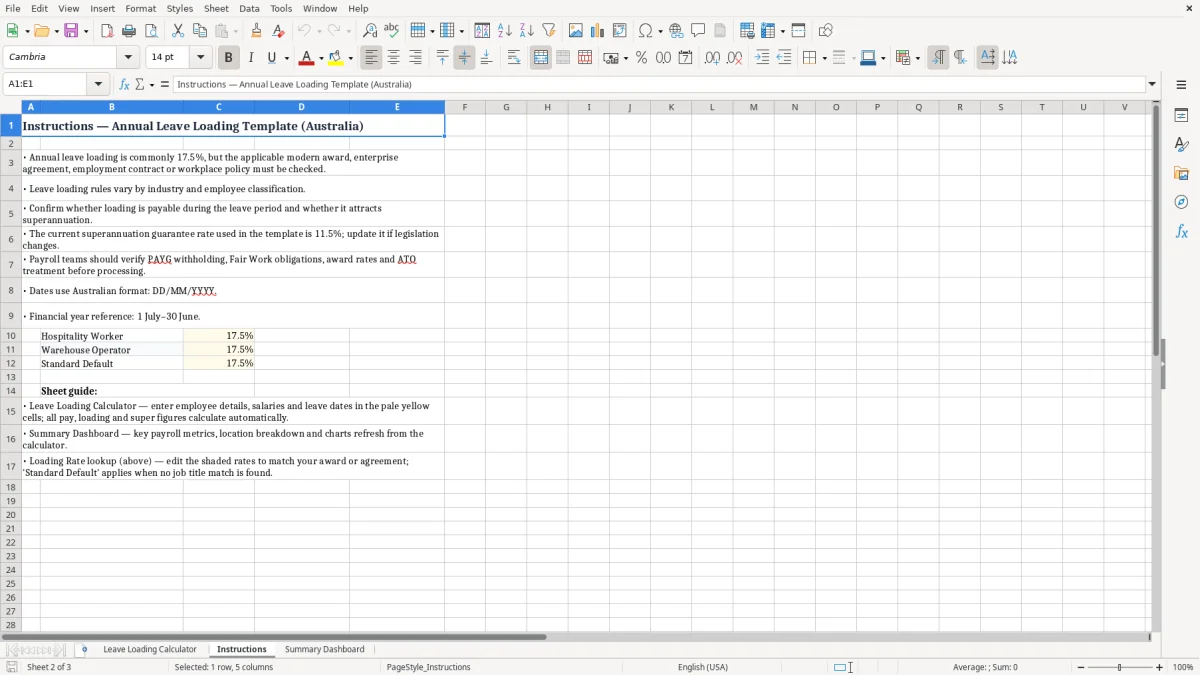Toggle Merge and Center Cells
The image size is (1200, 675).
[x=541, y=58]
